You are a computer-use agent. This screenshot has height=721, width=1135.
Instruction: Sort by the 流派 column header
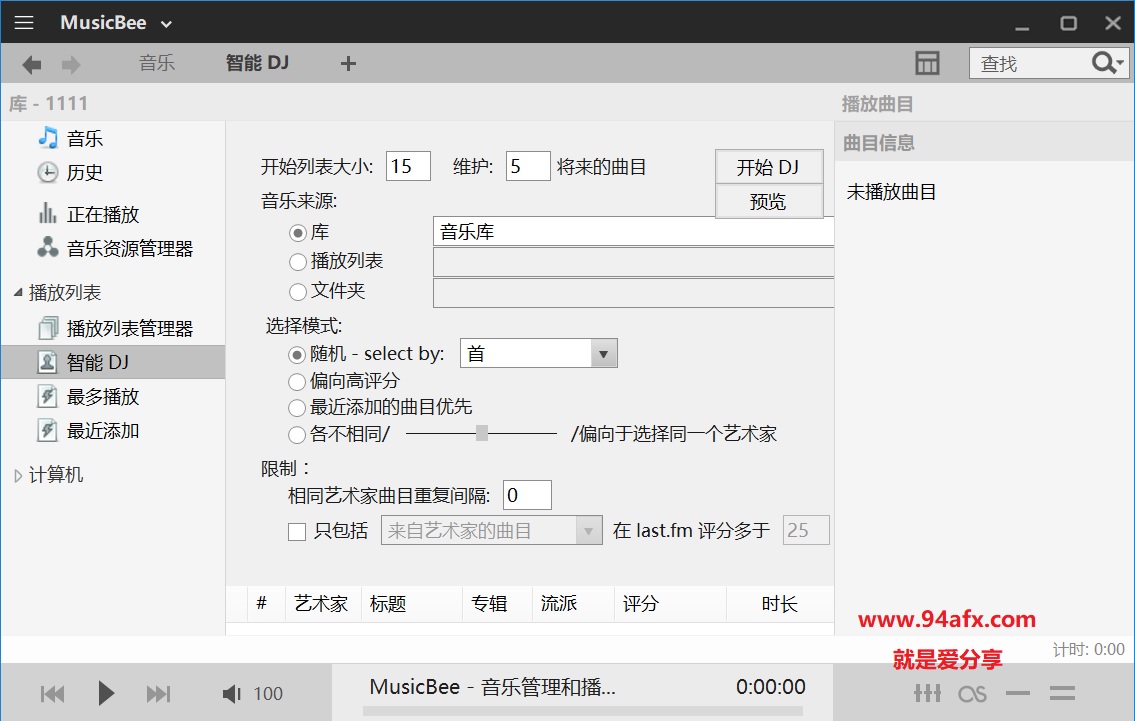tap(573, 604)
